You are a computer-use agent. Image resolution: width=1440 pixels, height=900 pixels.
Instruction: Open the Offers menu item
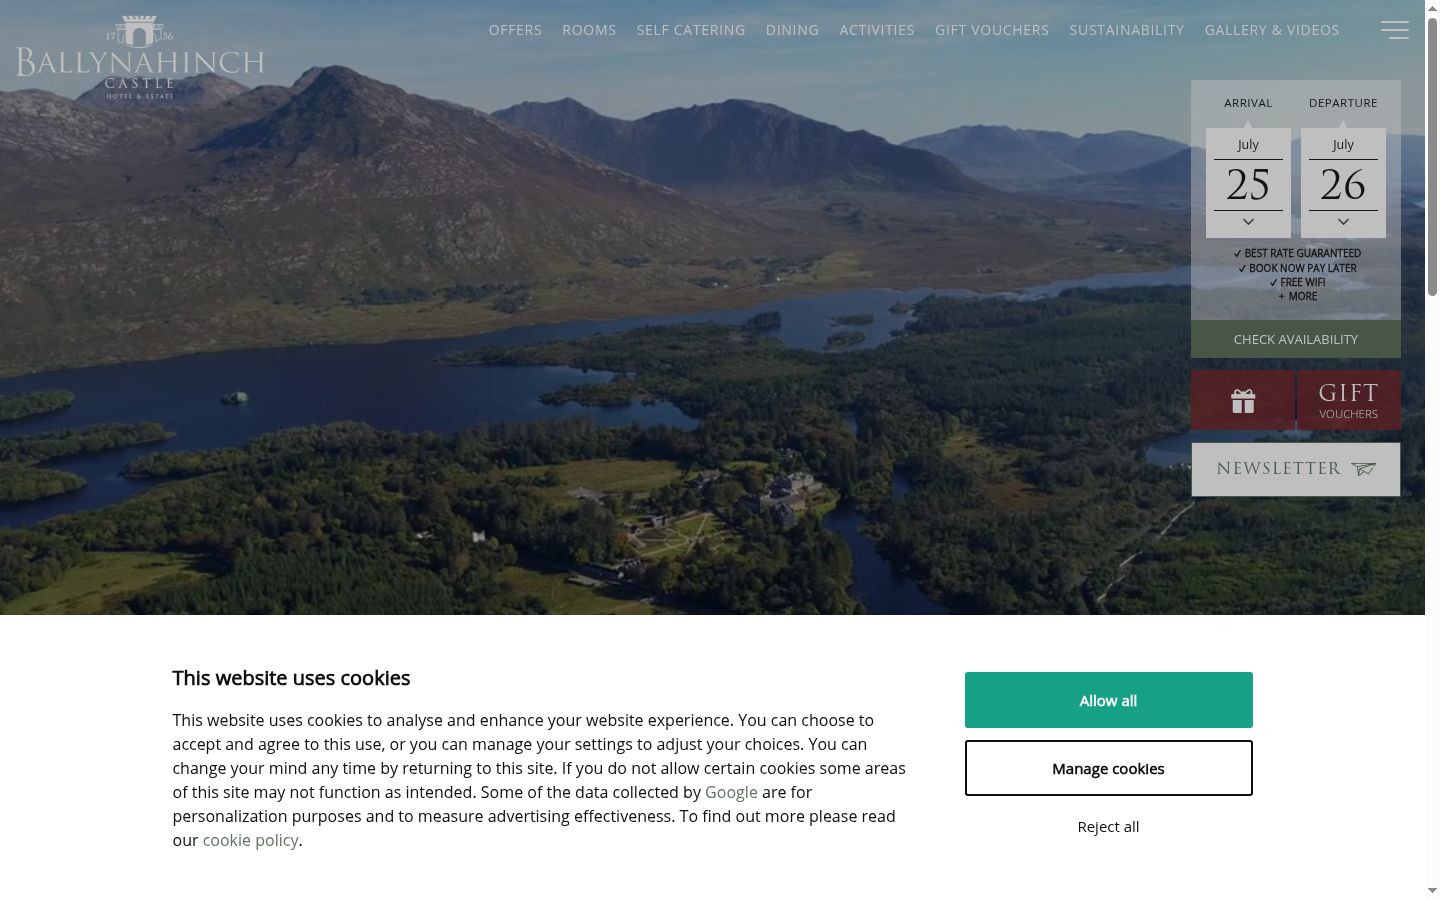pos(515,30)
